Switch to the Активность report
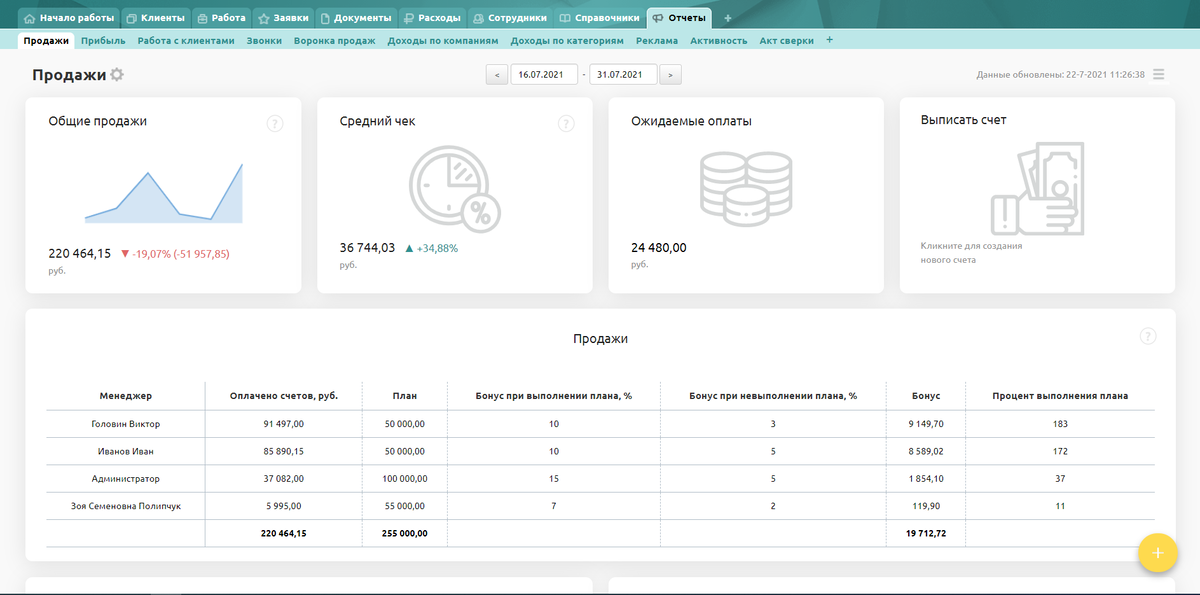Image resolution: width=1200 pixels, height=595 pixels. tap(719, 41)
